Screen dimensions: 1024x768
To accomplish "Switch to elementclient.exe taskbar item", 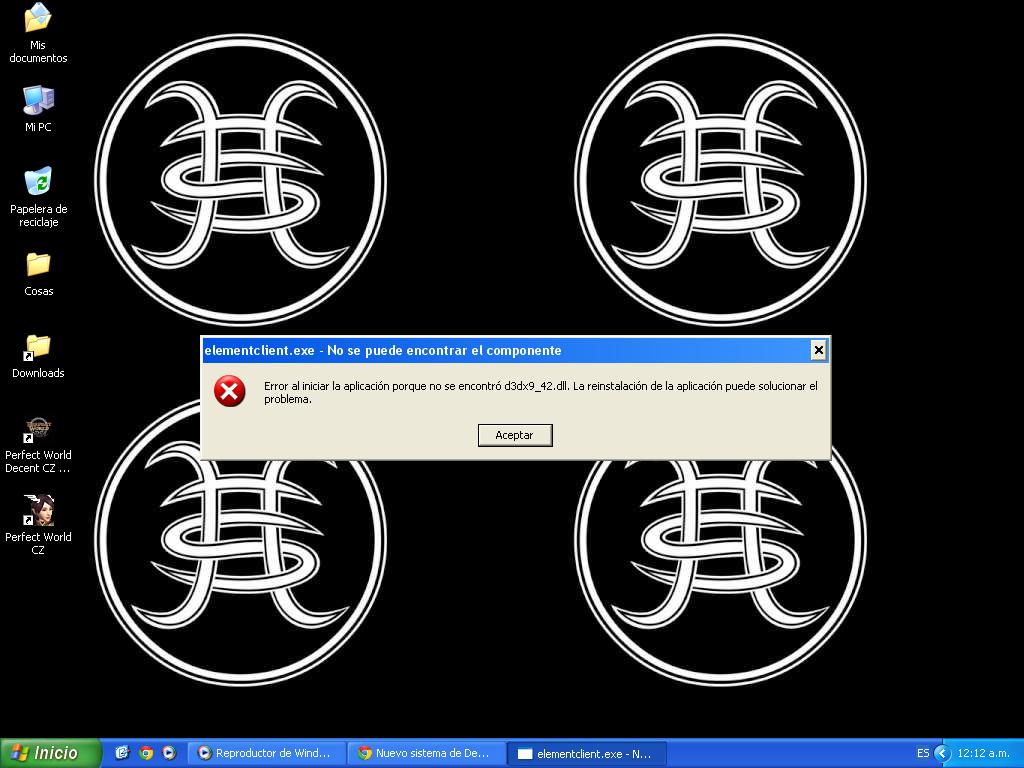I will [x=587, y=753].
